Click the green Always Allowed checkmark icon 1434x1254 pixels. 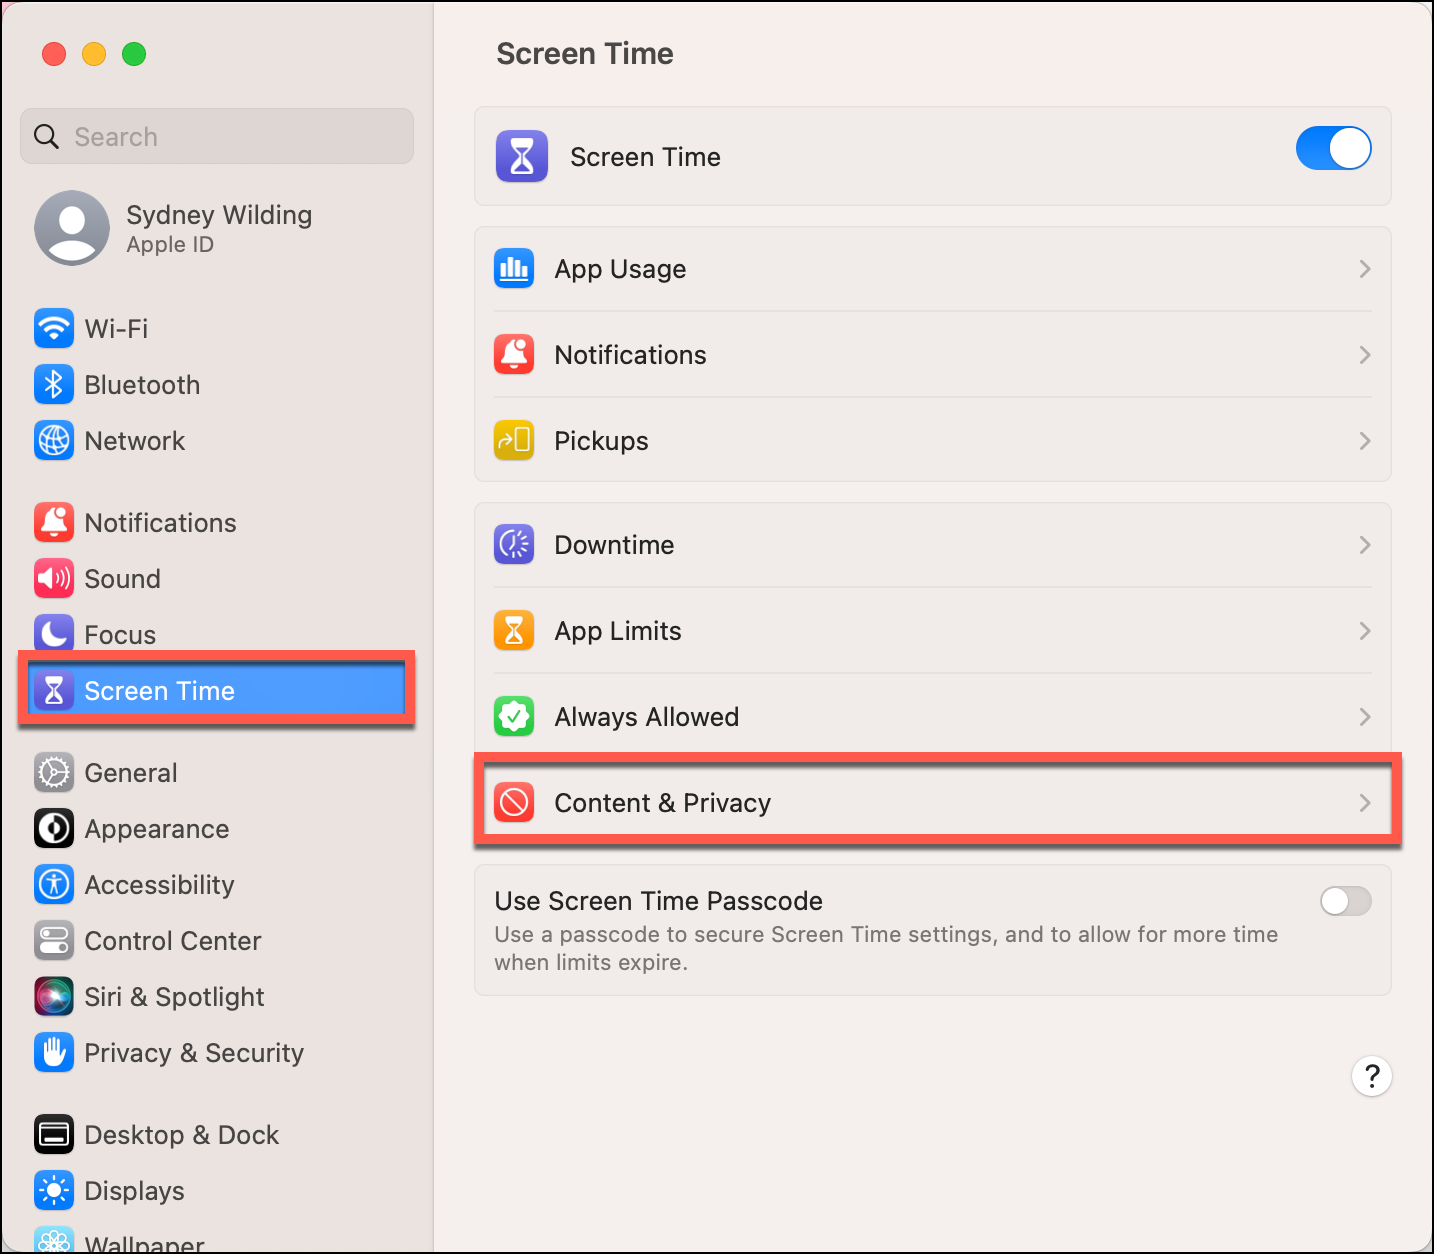click(x=514, y=716)
